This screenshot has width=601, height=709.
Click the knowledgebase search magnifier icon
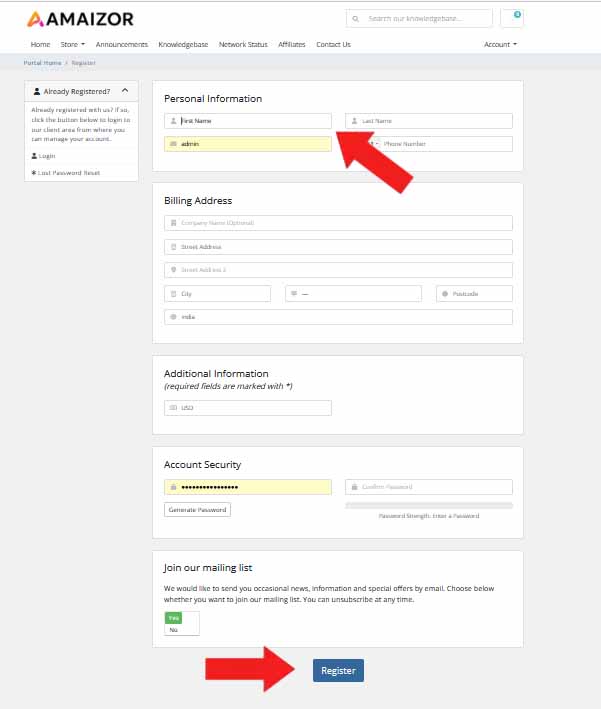355,19
